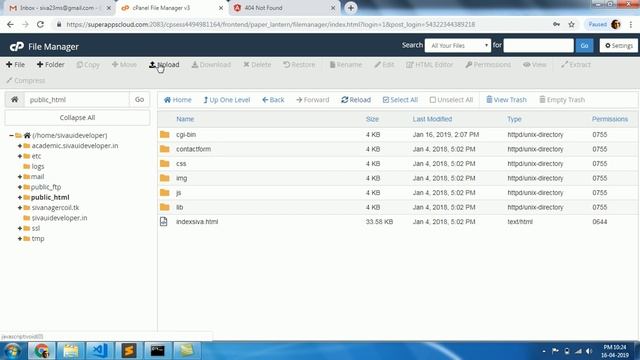Click the Edit toolbar button
This screenshot has width=640, height=360.
point(384,64)
